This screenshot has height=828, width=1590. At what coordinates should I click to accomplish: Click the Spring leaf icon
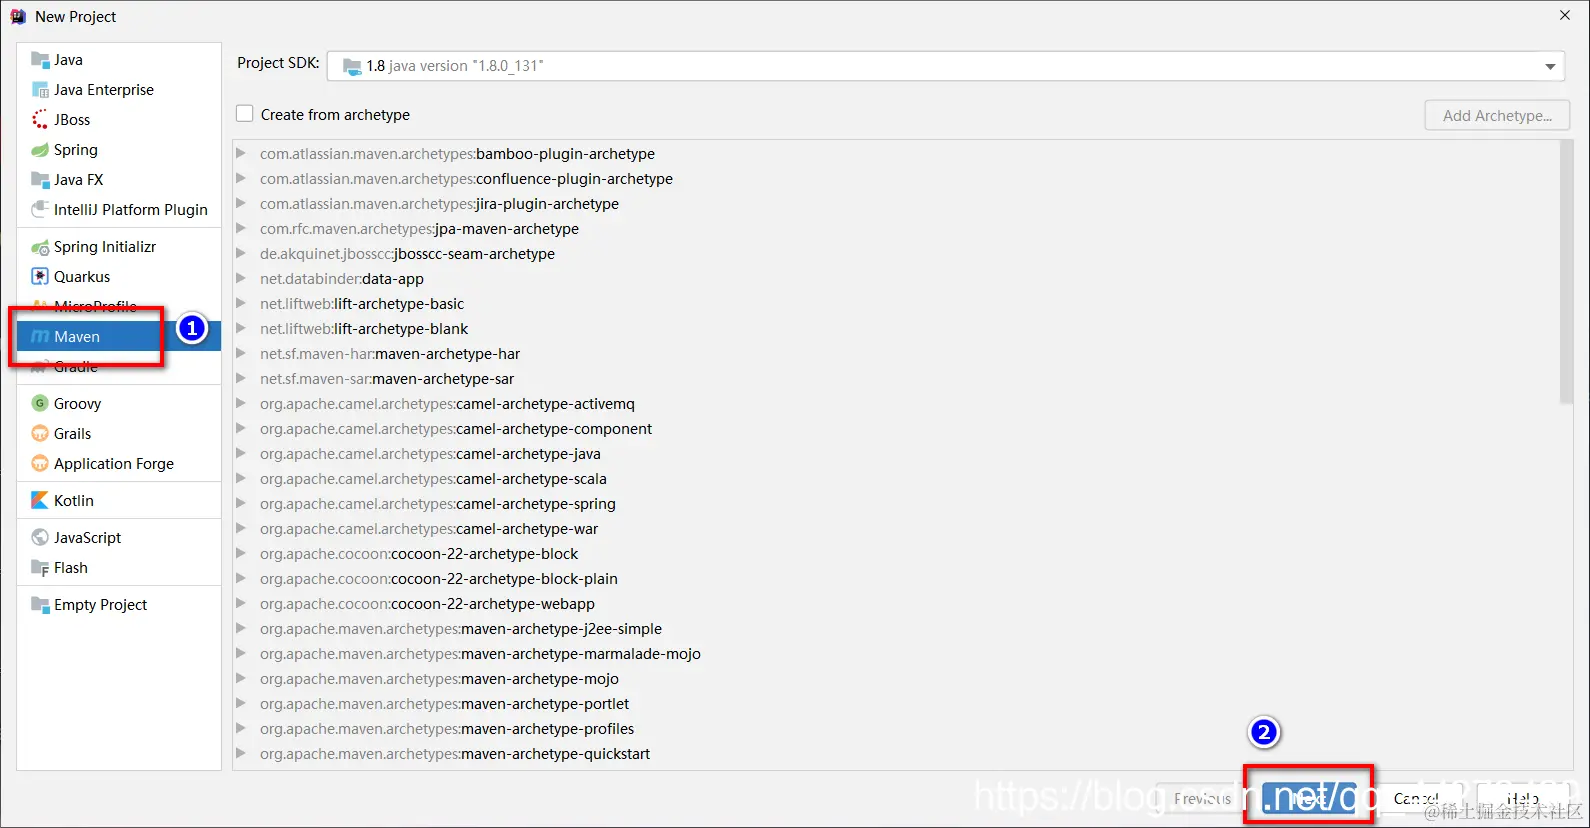click(x=40, y=150)
